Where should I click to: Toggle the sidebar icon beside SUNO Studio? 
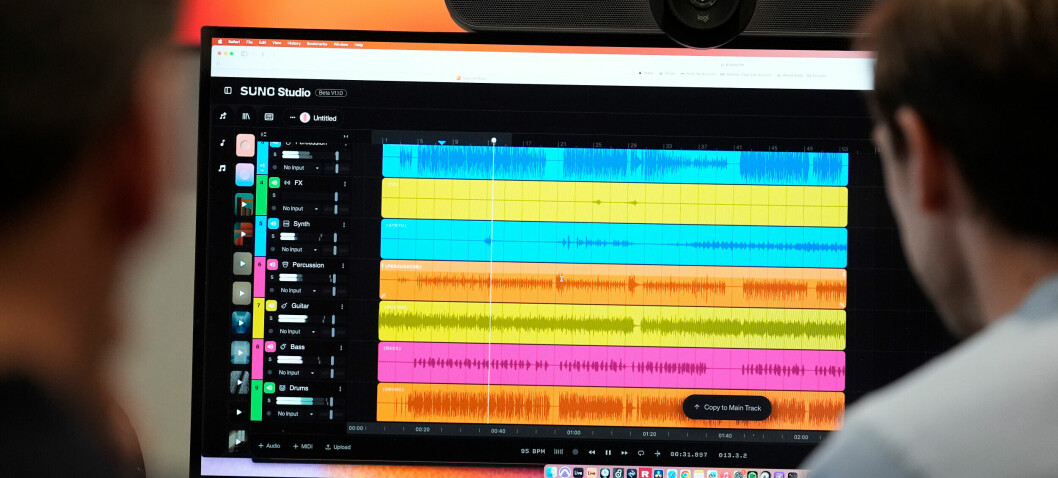[x=228, y=90]
